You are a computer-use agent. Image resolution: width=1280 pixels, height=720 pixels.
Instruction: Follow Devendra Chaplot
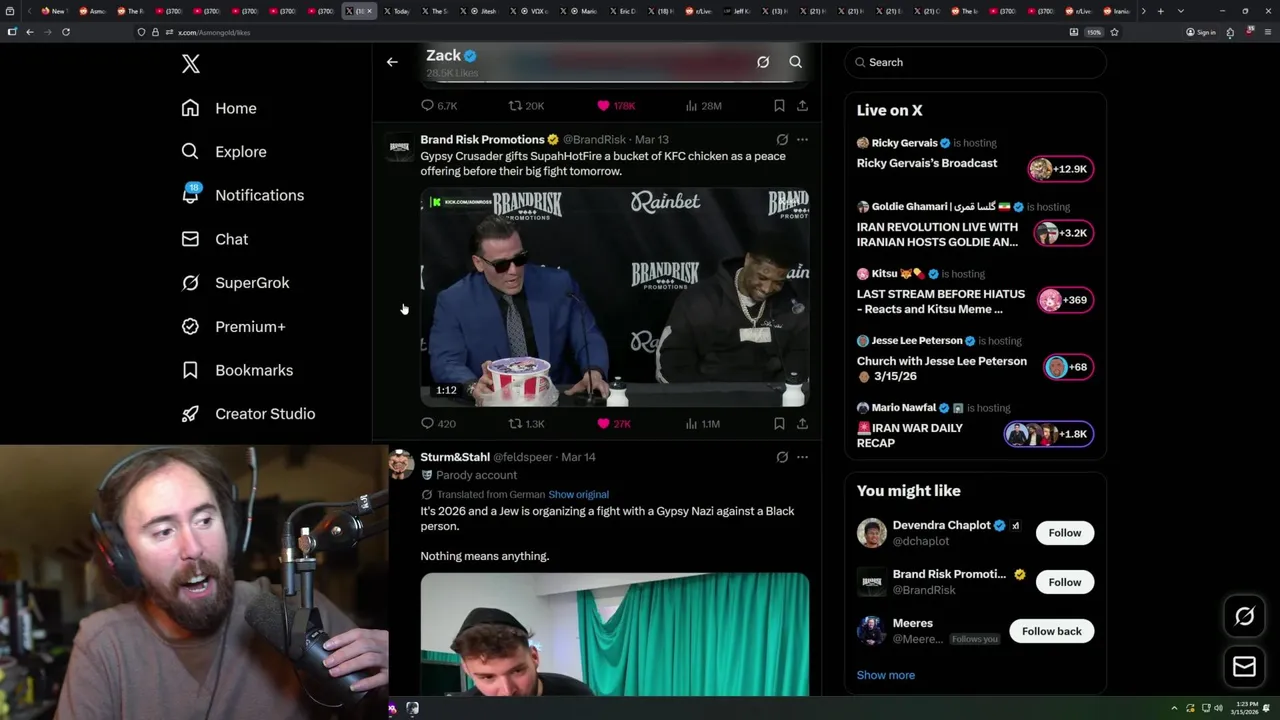pyautogui.click(x=1065, y=533)
